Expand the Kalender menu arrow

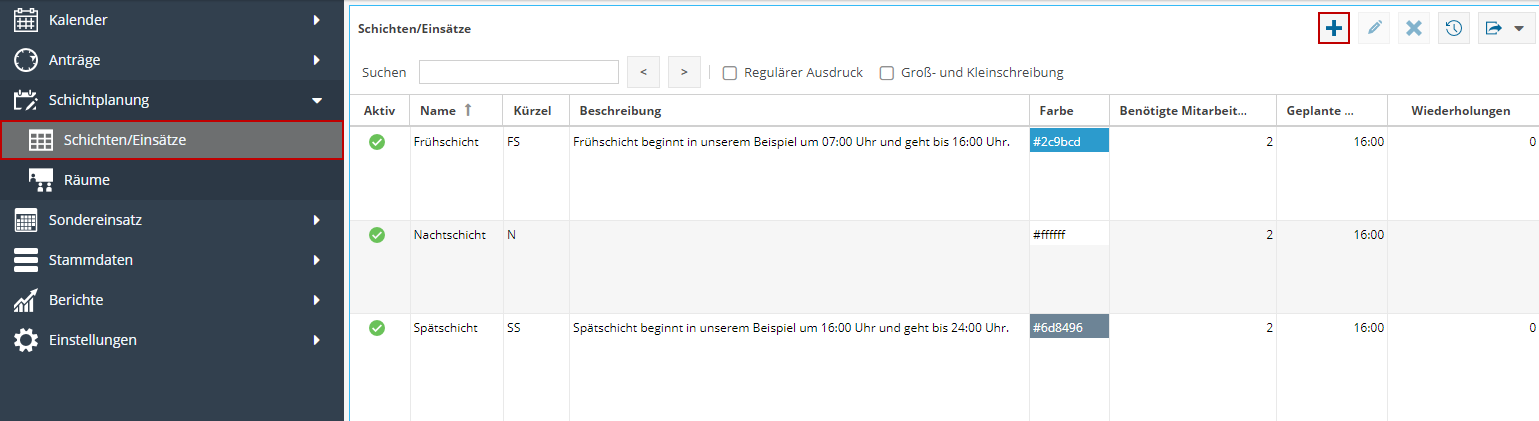(x=316, y=20)
